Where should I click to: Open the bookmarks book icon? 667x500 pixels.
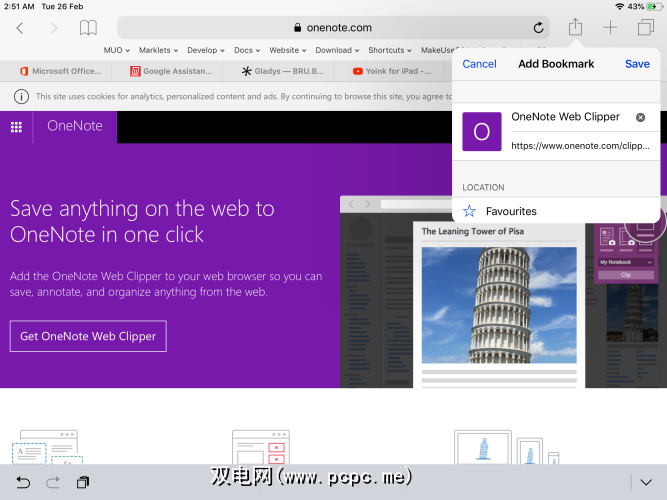pos(88,28)
